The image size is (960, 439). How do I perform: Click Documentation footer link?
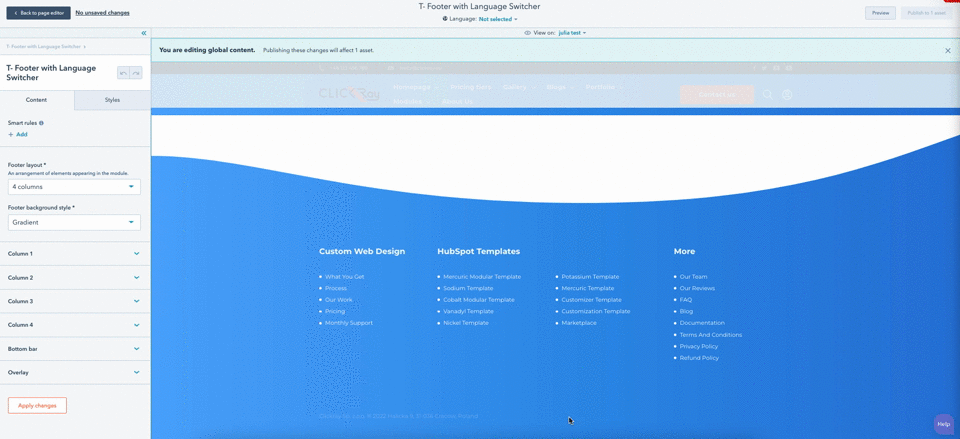coord(702,323)
